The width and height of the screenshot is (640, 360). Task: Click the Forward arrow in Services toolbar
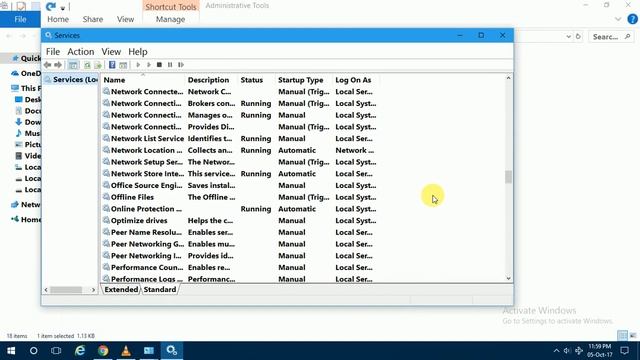coord(58,65)
